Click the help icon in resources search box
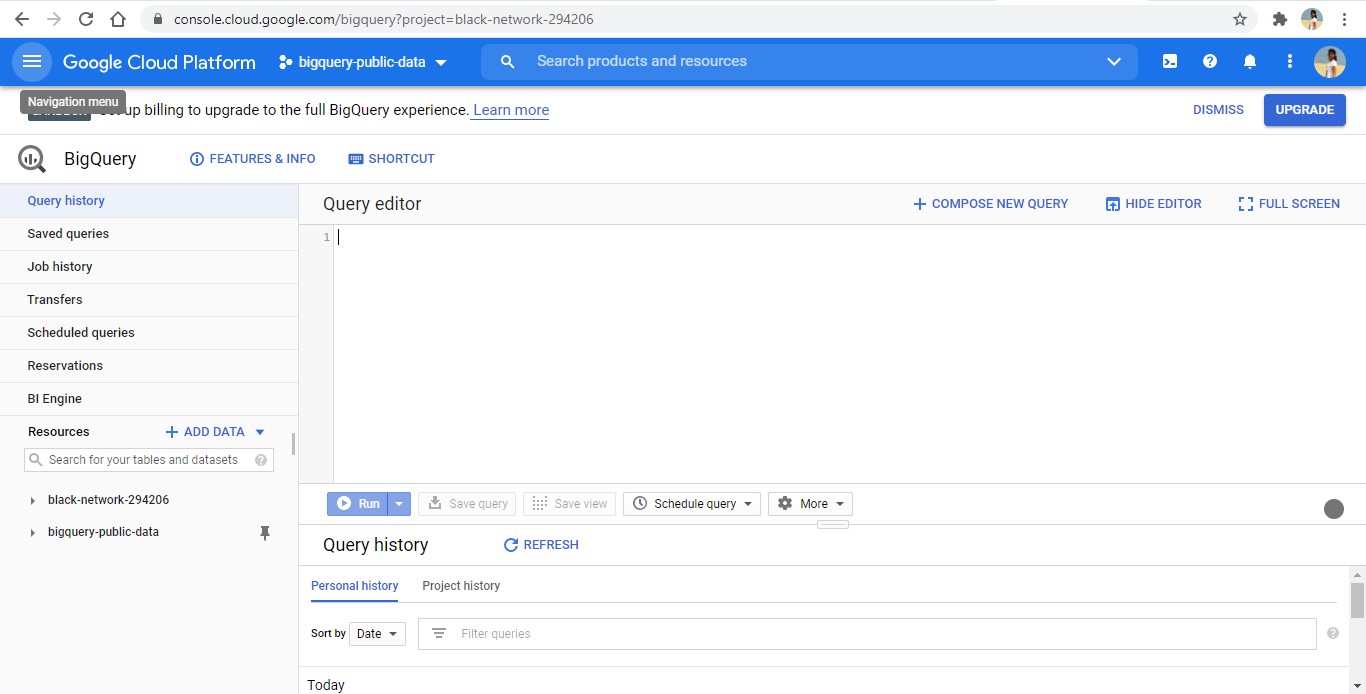 pos(261,460)
